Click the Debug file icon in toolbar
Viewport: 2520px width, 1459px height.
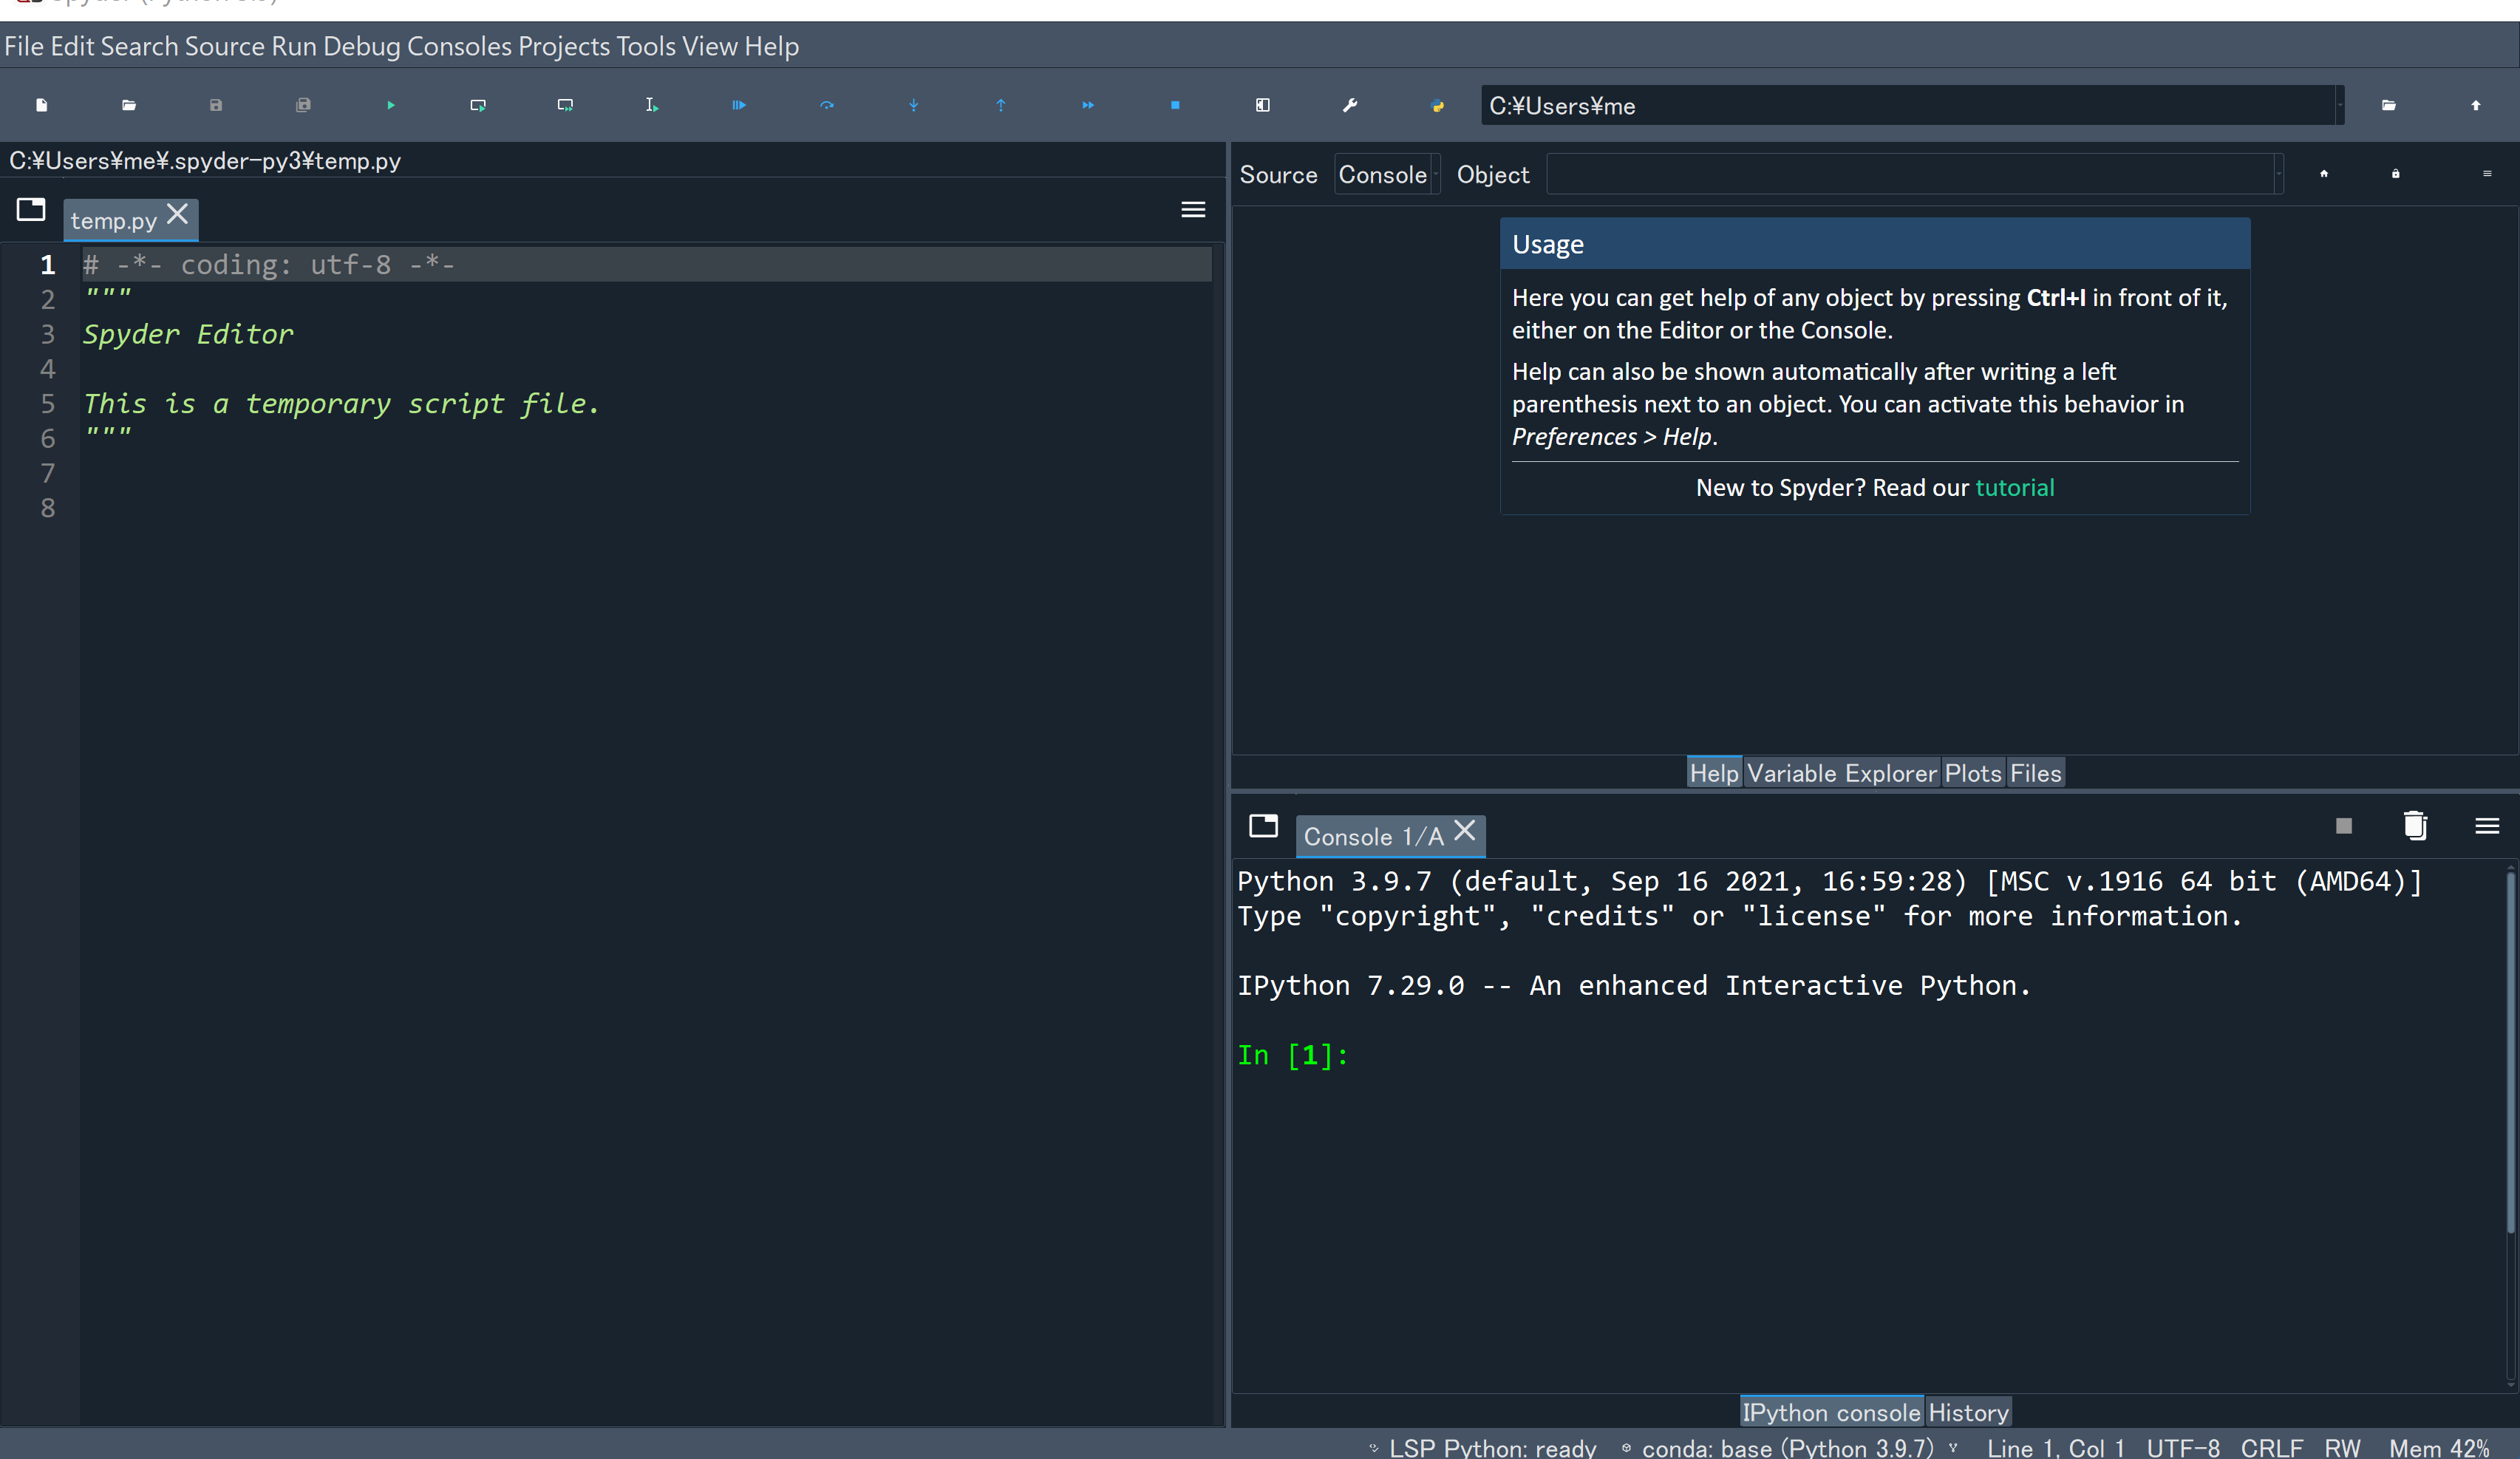click(740, 104)
